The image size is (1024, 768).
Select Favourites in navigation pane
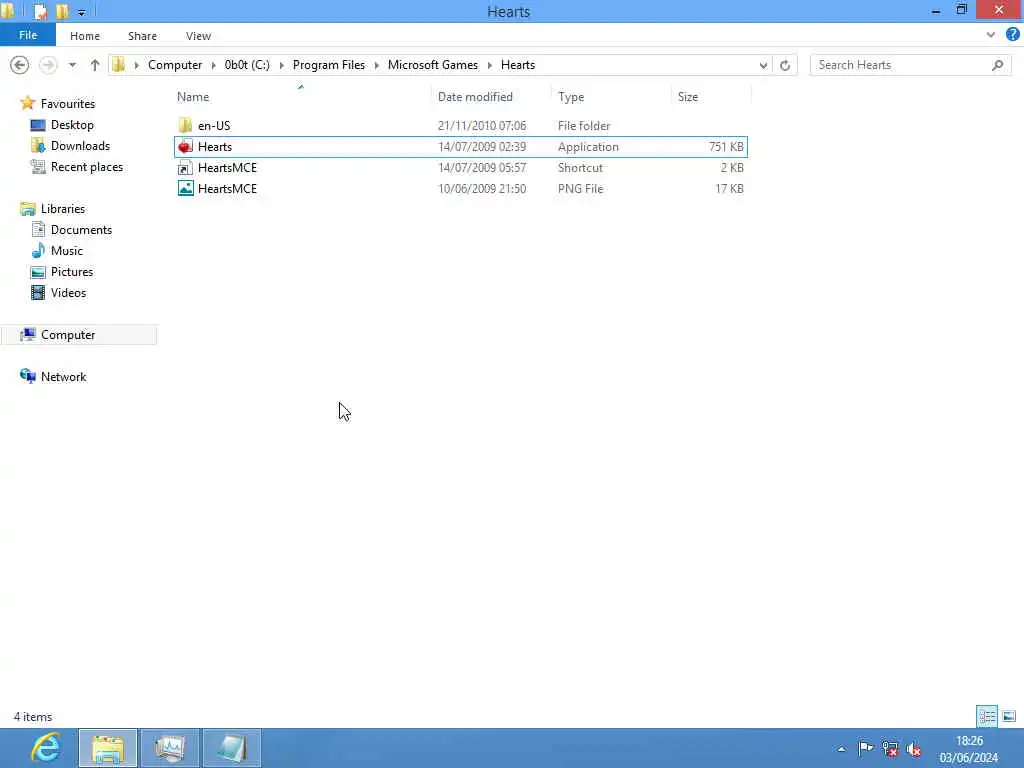(x=67, y=103)
